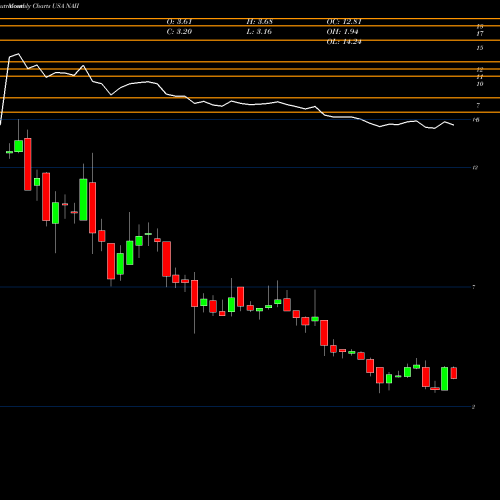Click the lower-chart price axis label '2'
This screenshot has height=500, width=500.
click(x=473, y=407)
